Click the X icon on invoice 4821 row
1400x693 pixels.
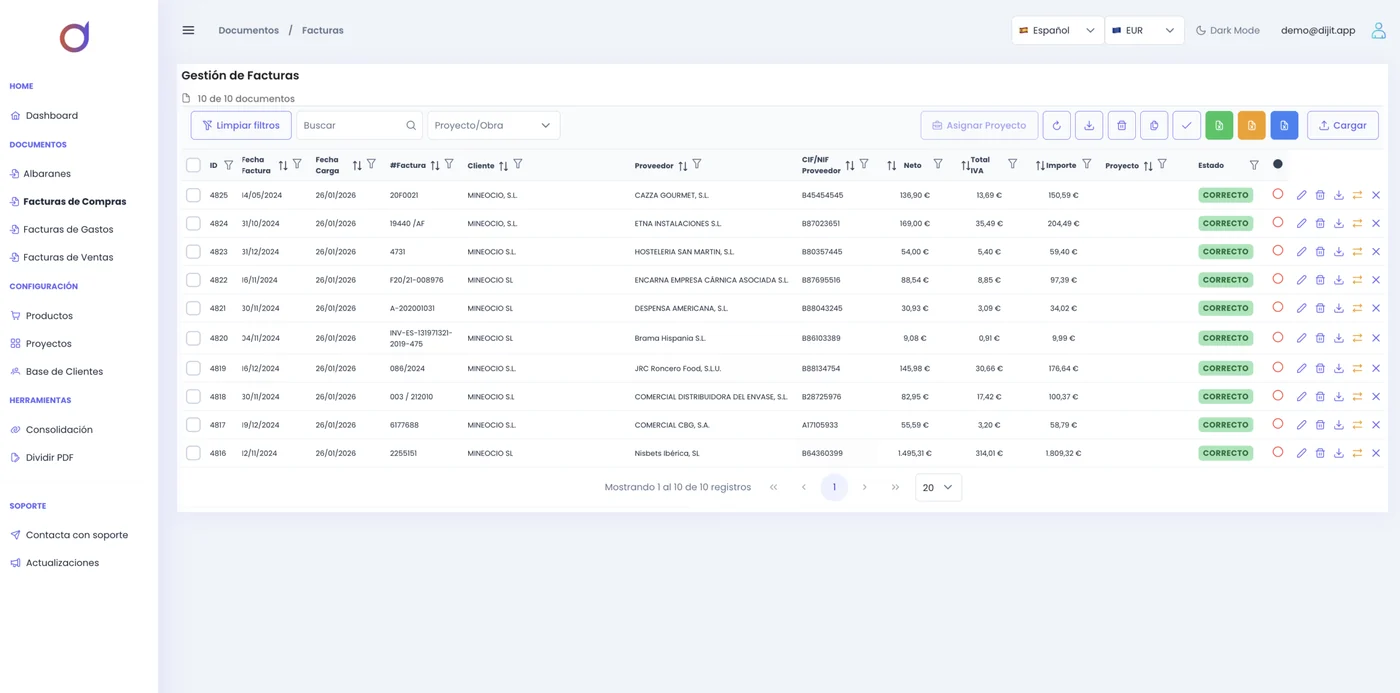(x=1376, y=308)
